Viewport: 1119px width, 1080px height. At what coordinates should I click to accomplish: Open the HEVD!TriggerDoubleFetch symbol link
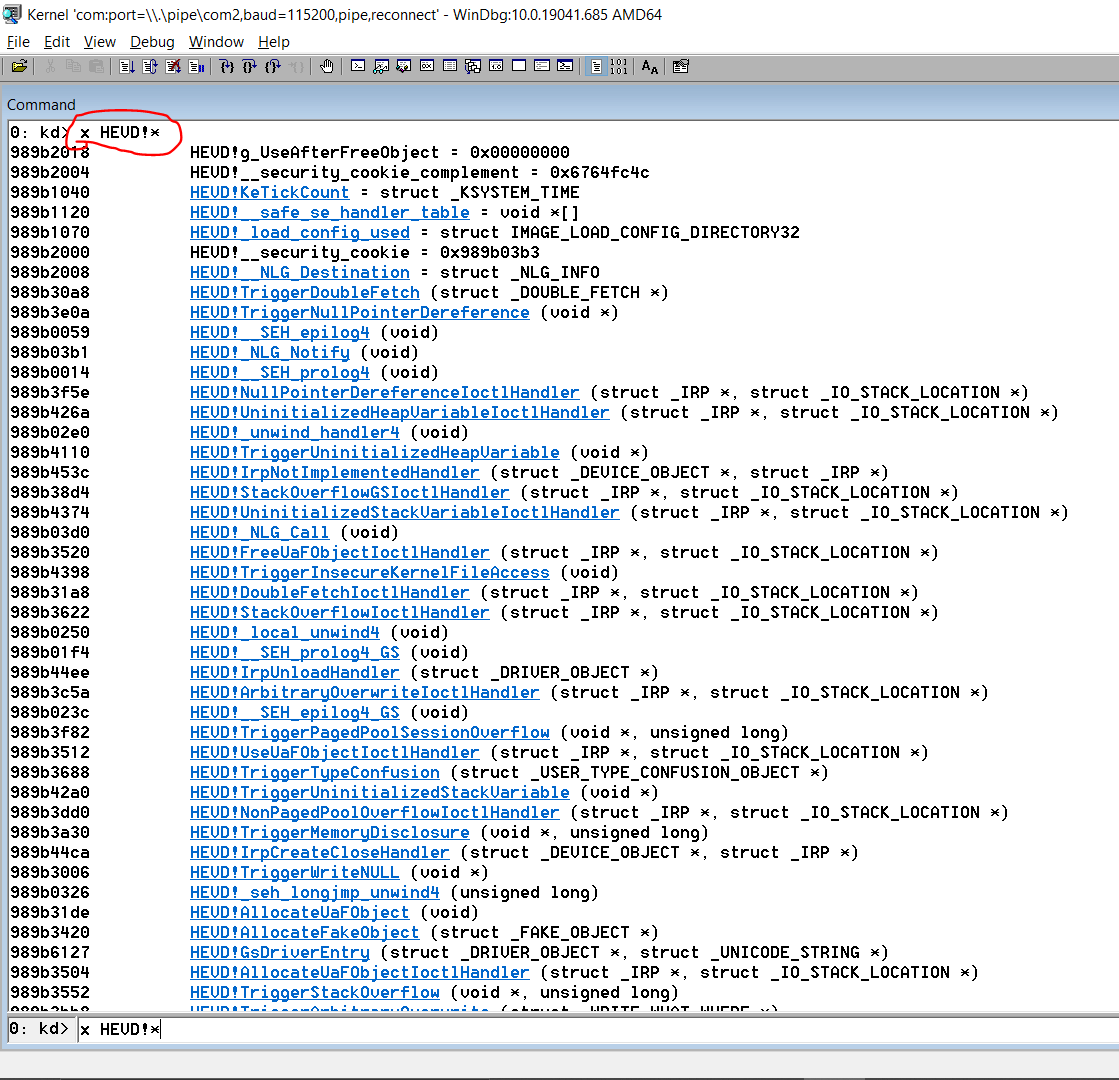(x=305, y=293)
